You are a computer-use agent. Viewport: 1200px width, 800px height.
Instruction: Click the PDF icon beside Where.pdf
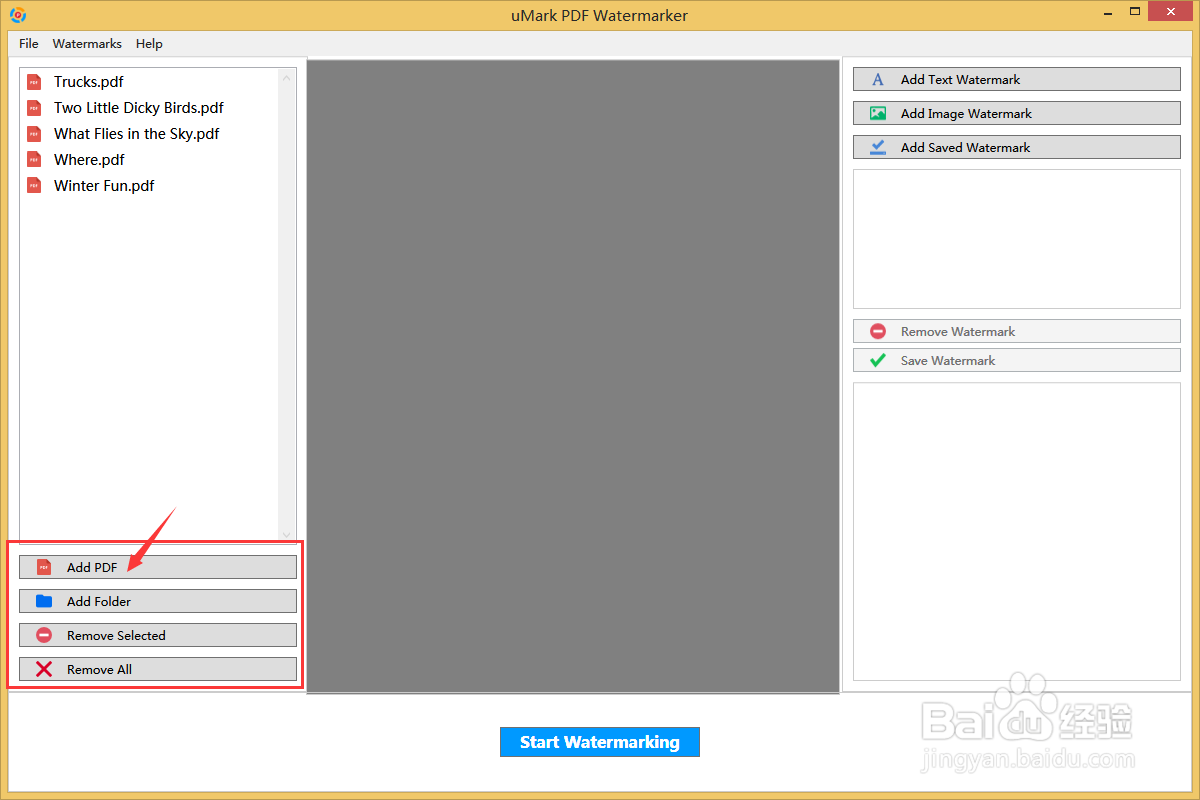34,160
